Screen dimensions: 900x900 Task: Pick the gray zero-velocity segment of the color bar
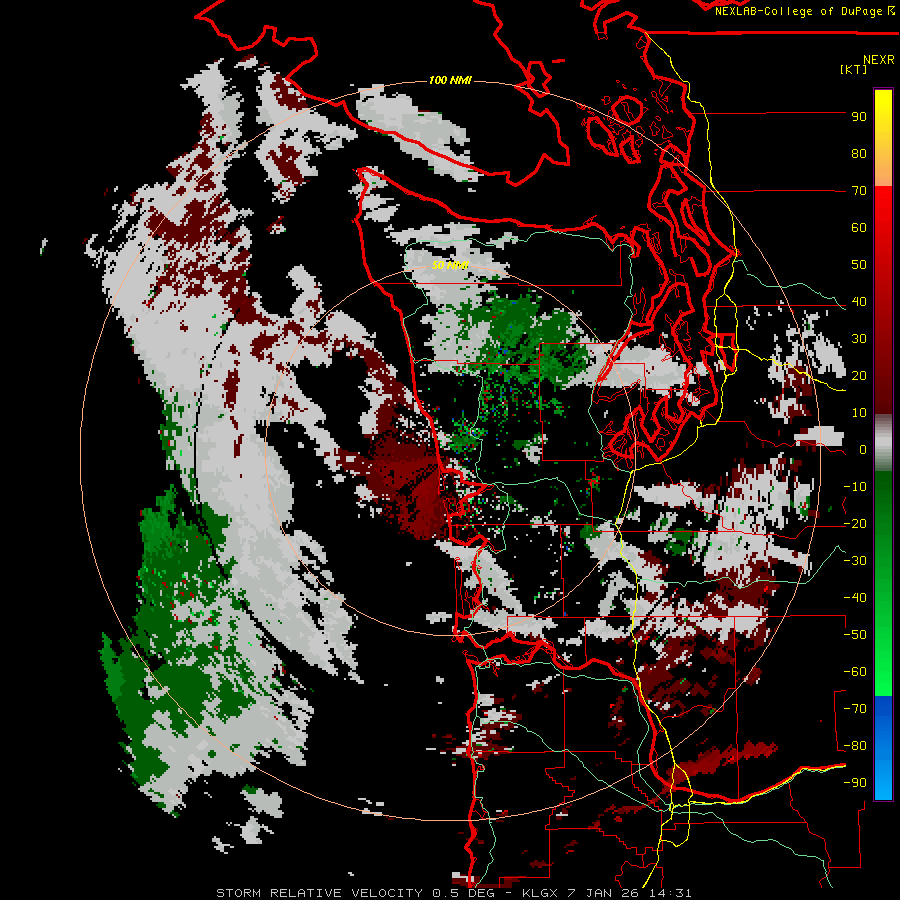coord(883,443)
